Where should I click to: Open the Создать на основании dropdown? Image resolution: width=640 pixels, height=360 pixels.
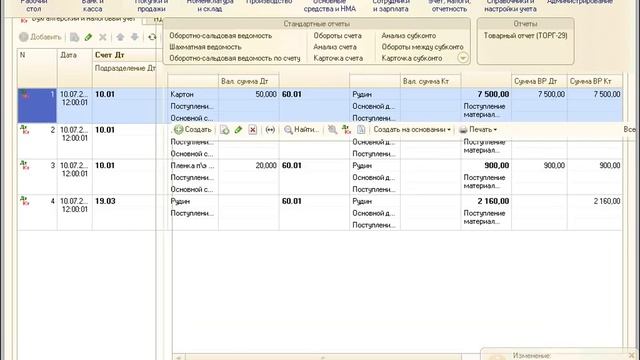tap(412, 130)
